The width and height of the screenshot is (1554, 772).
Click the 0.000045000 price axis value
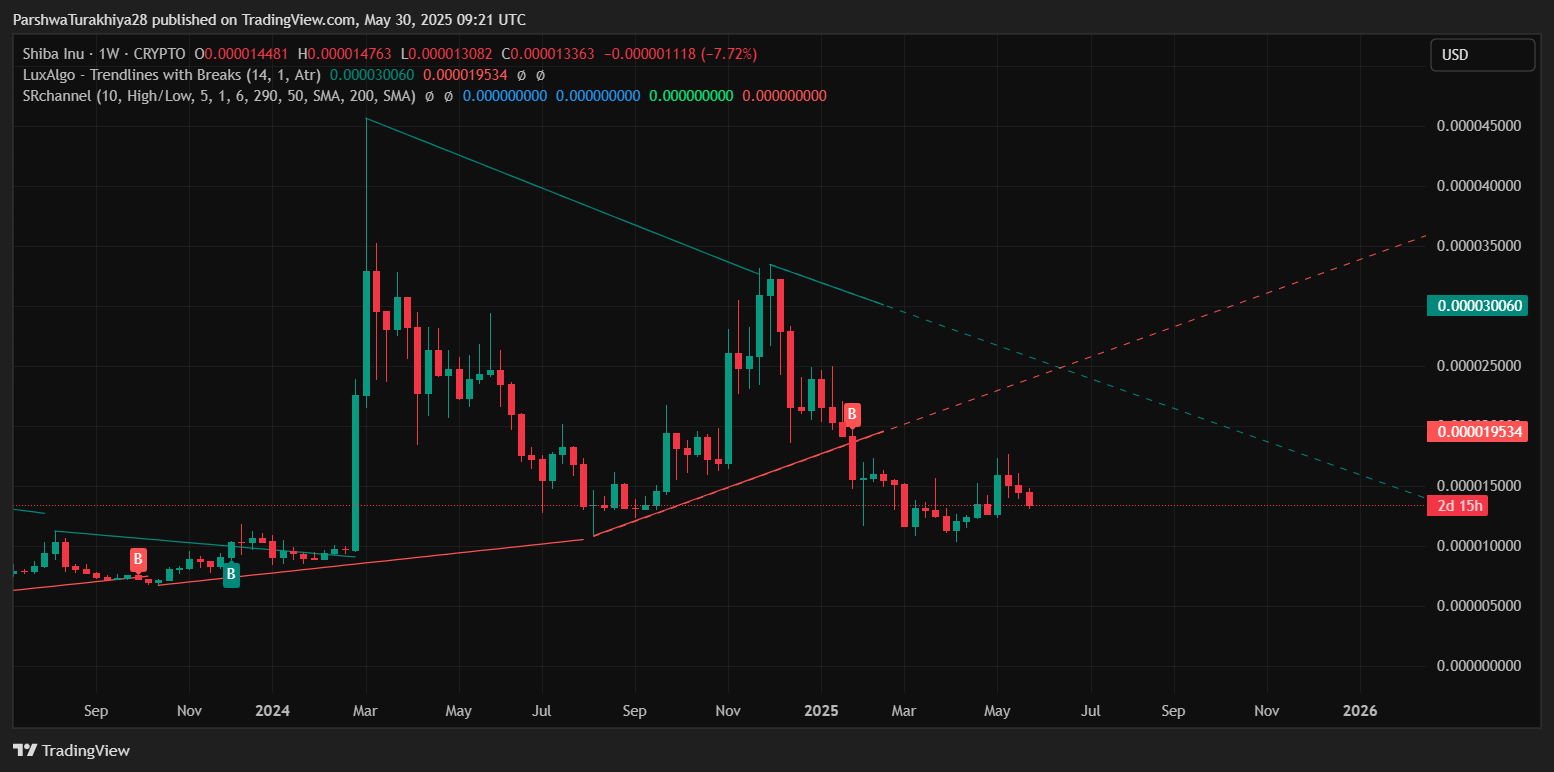click(1479, 126)
